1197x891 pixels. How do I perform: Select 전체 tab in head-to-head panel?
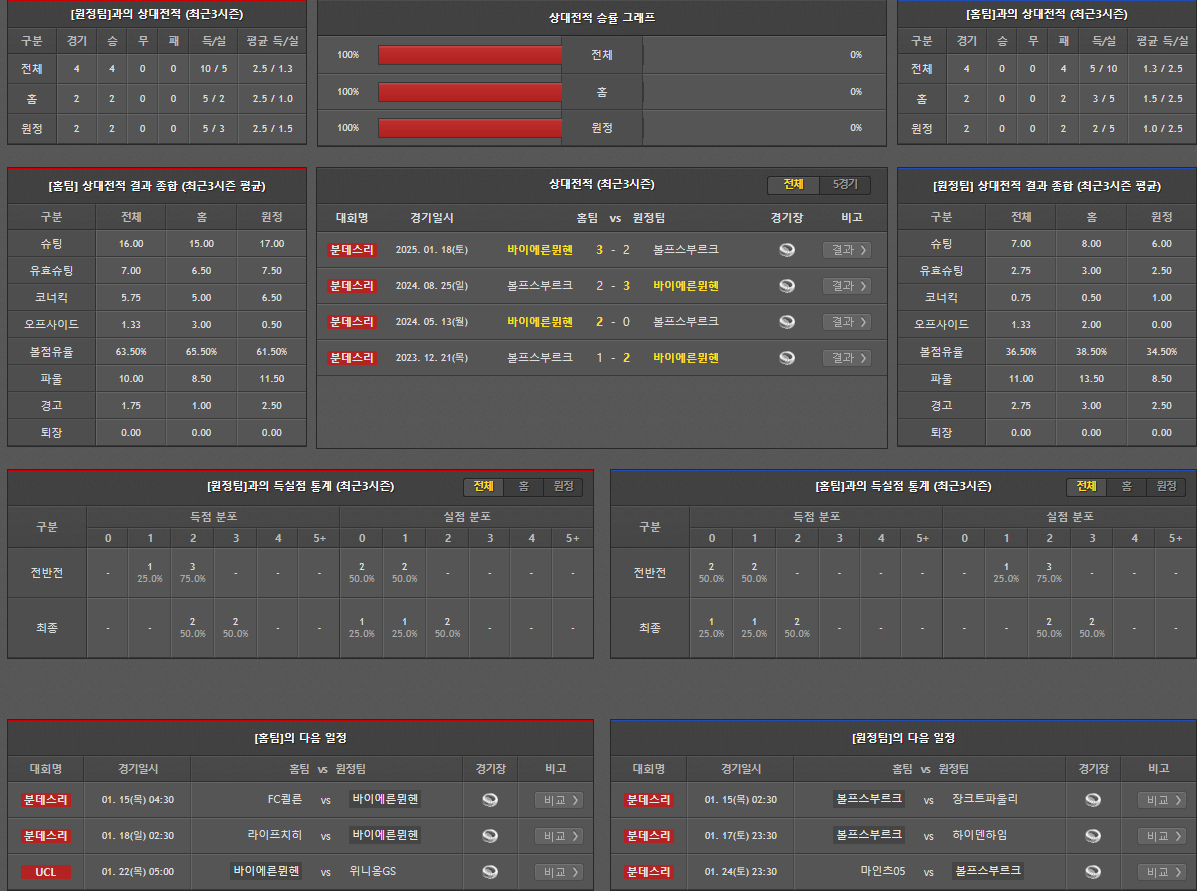793,185
